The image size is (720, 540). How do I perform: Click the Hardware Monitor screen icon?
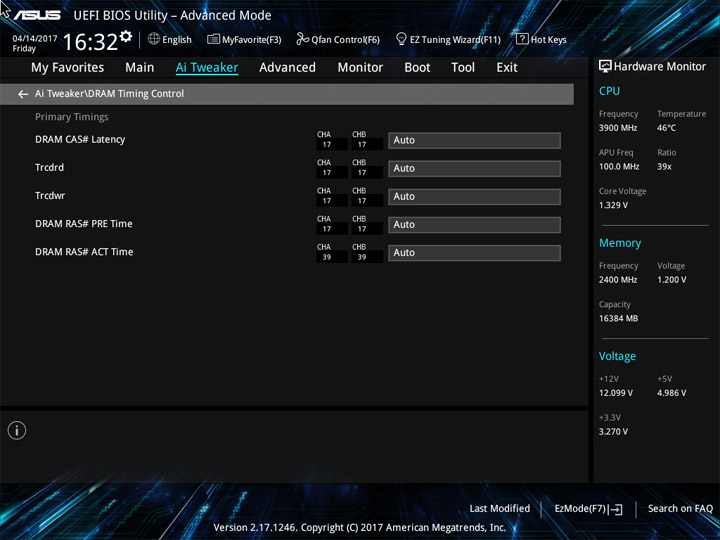605,66
